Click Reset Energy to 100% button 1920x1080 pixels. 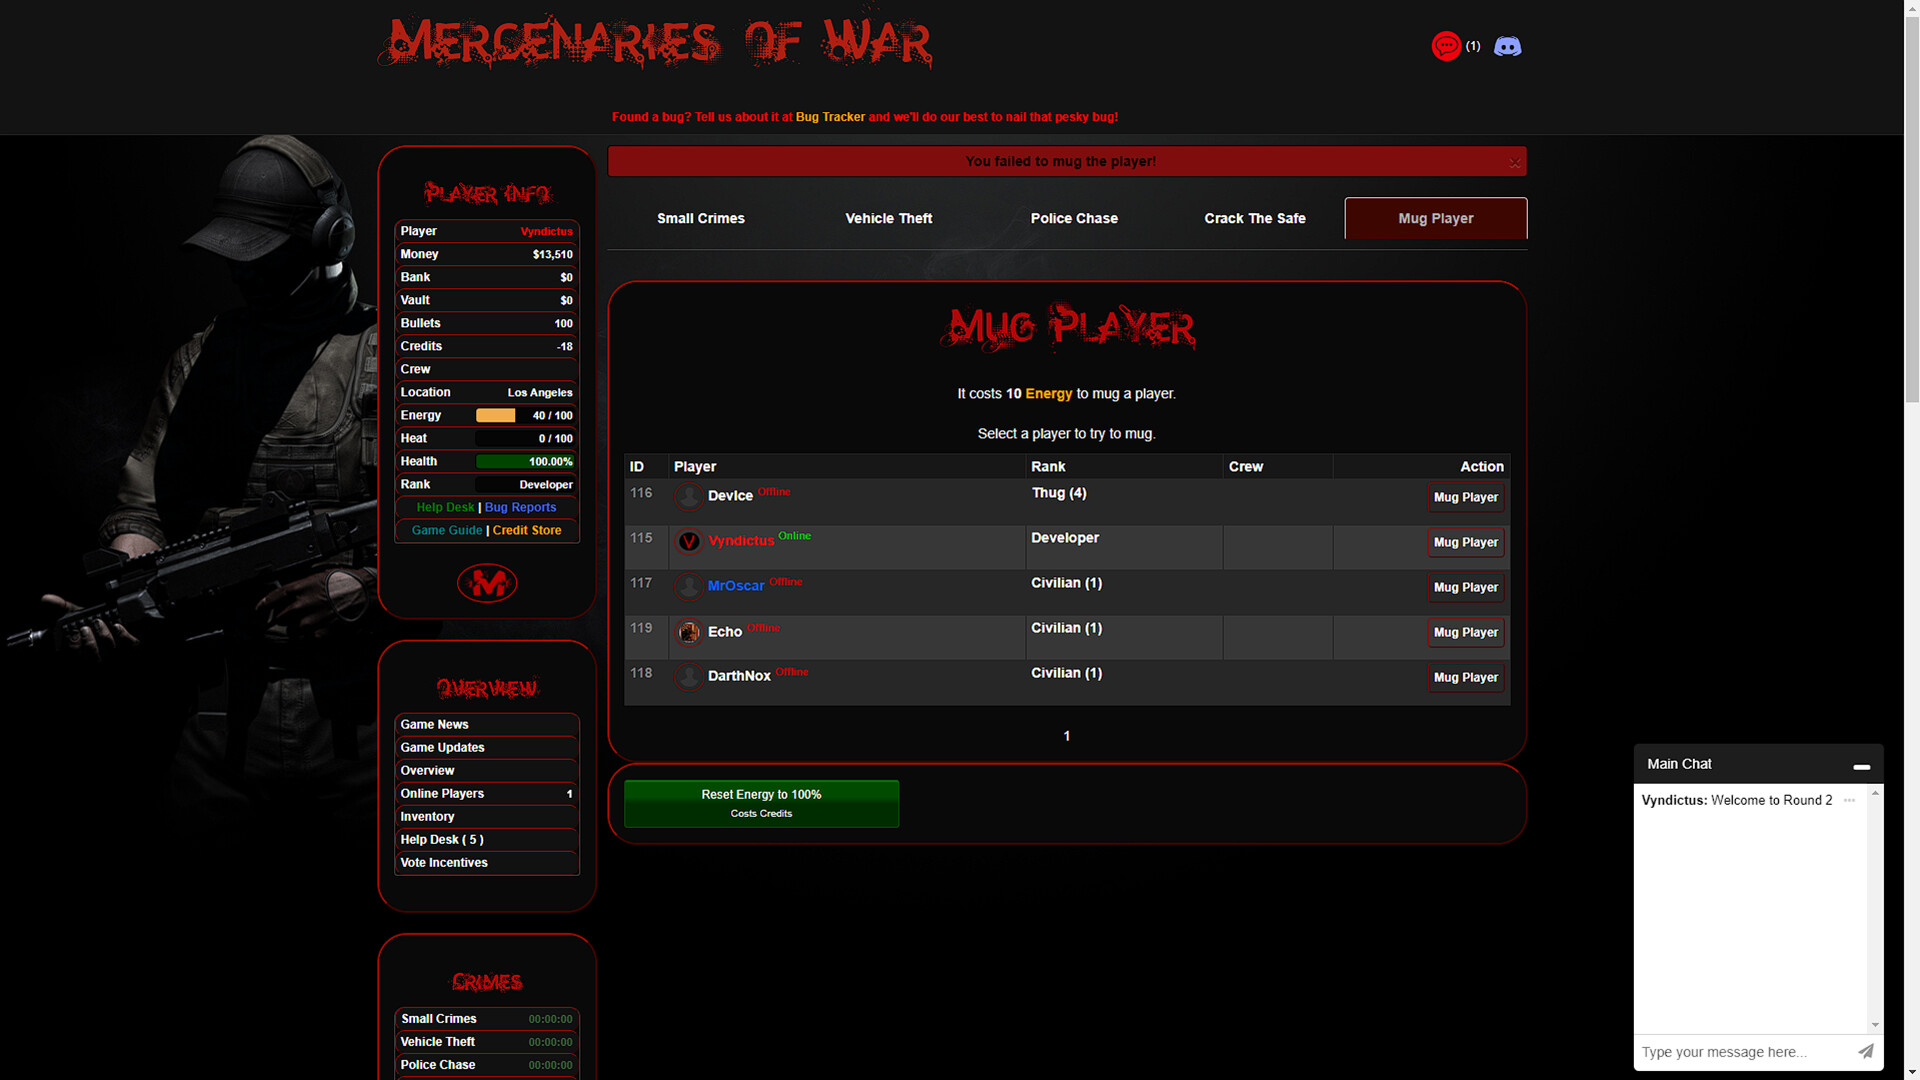coord(761,803)
